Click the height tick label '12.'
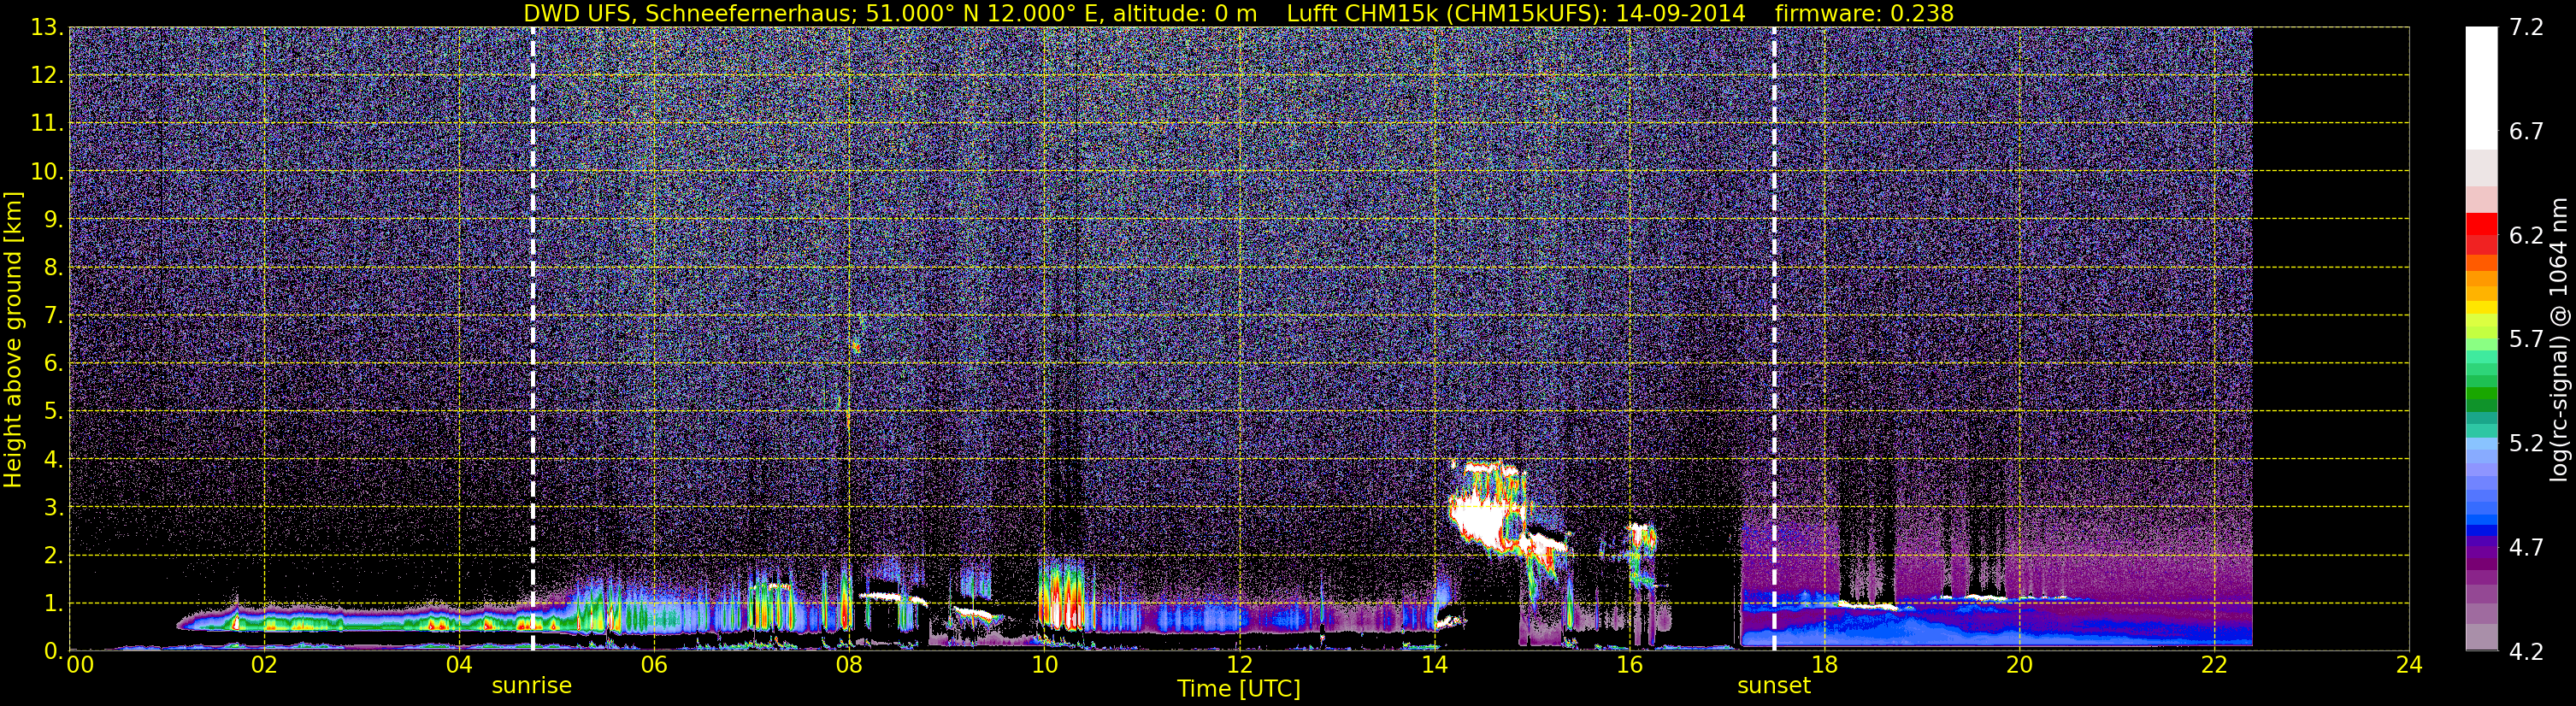The height and width of the screenshot is (706, 2576). click(48, 76)
